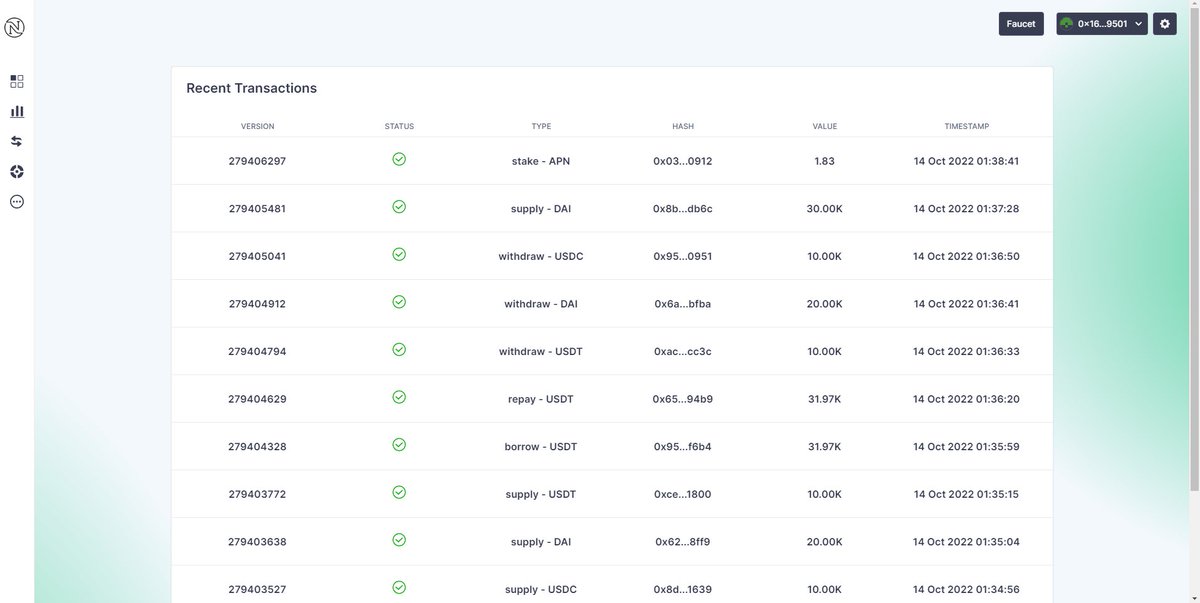The height and width of the screenshot is (603, 1200).
Task: Click the app logo in the sidebar
Action: [x=15, y=29]
